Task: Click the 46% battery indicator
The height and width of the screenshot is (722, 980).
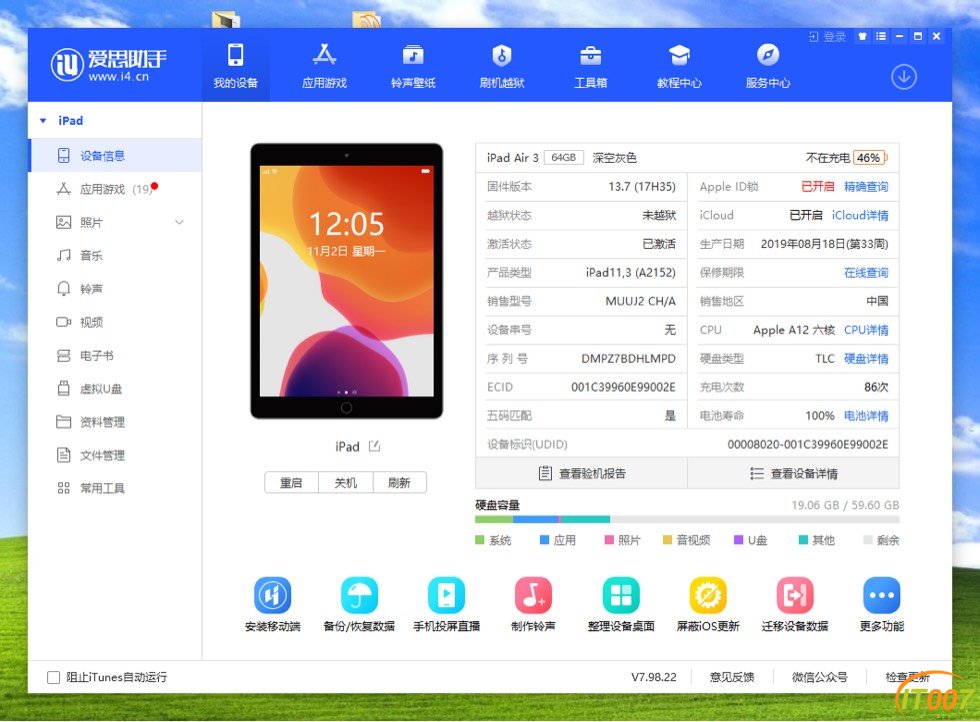Action: click(870, 158)
